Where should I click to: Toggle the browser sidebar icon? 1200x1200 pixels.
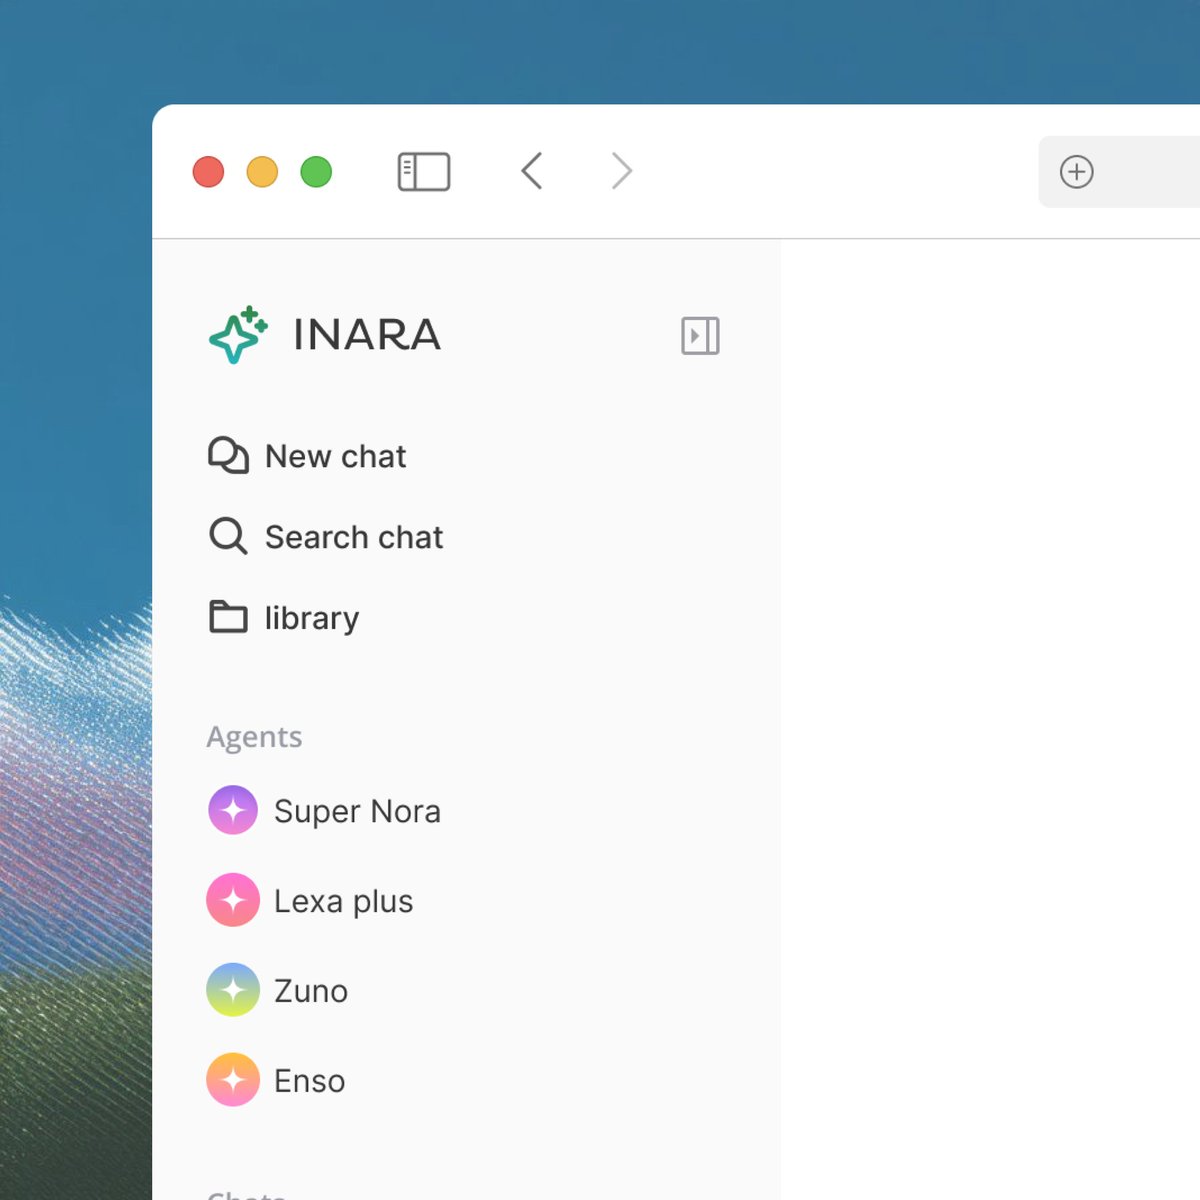click(424, 172)
